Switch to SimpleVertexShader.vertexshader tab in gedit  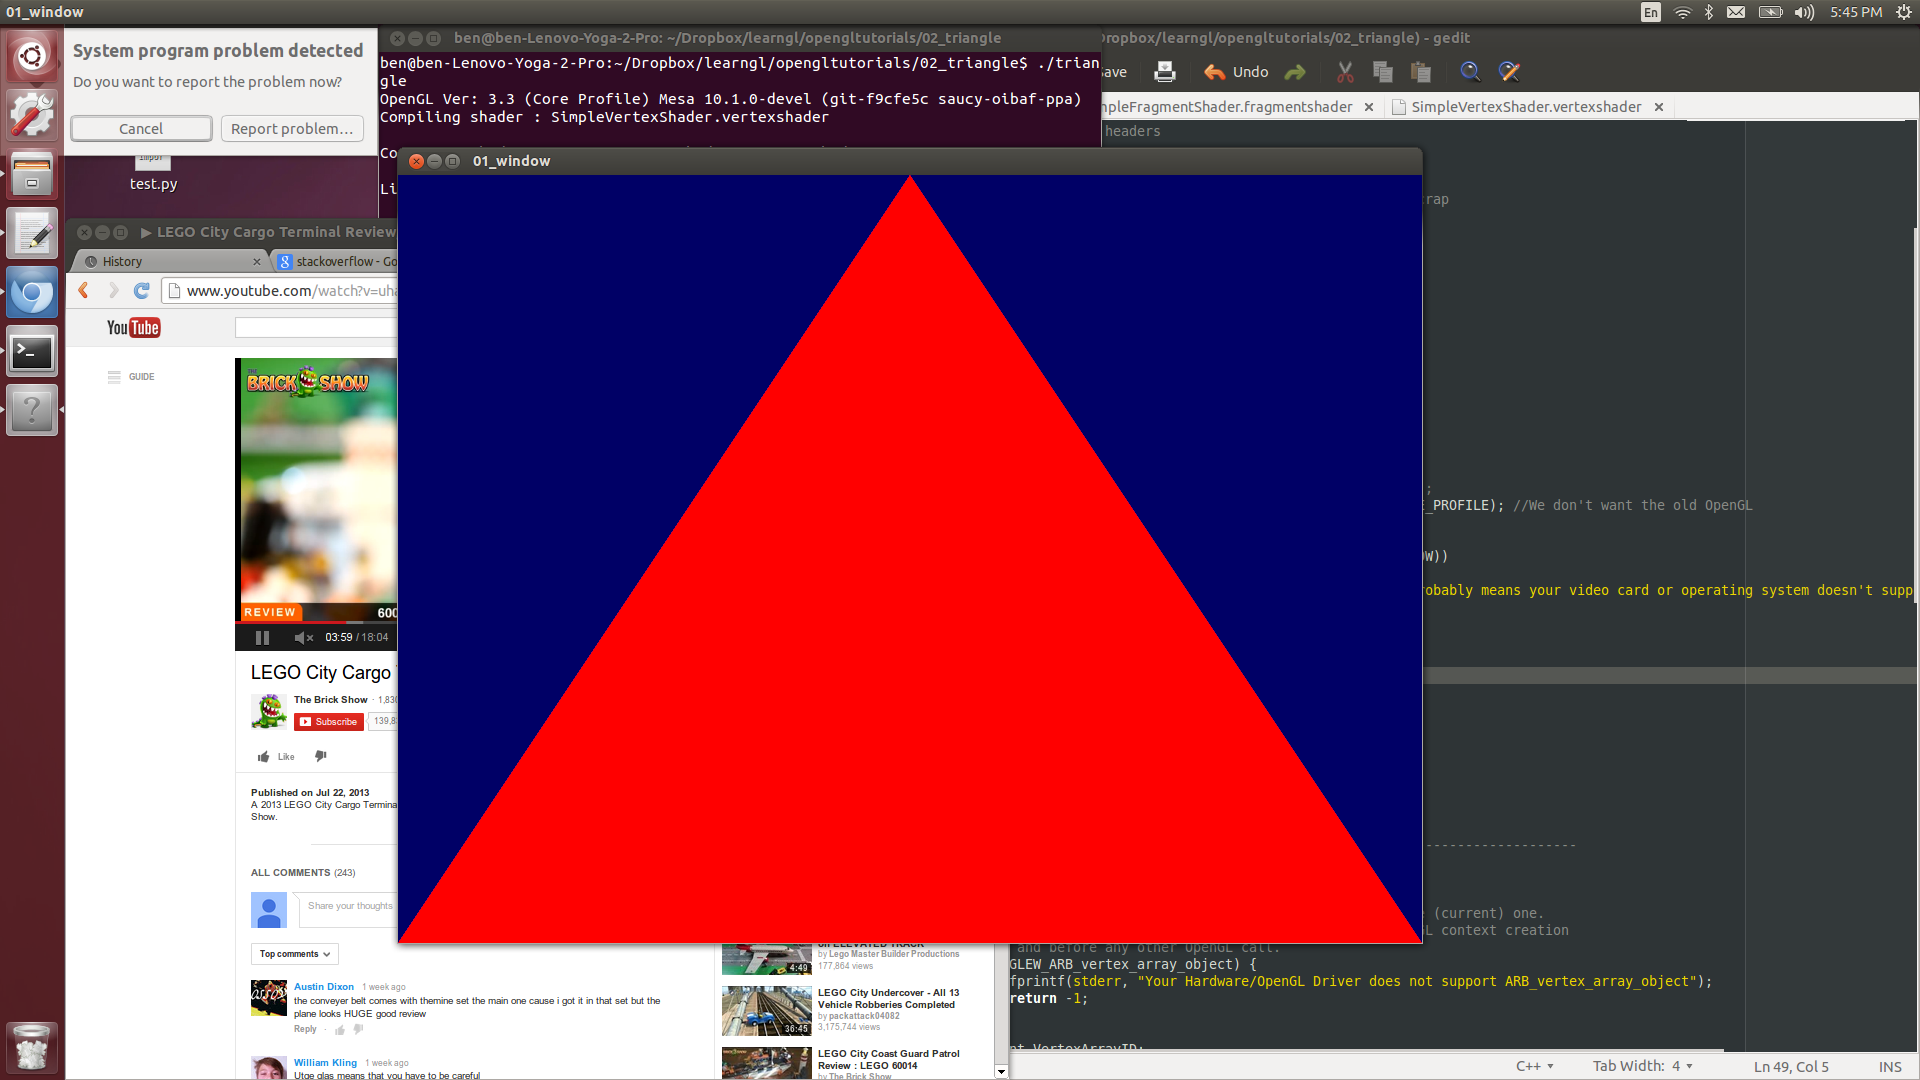tap(1526, 107)
